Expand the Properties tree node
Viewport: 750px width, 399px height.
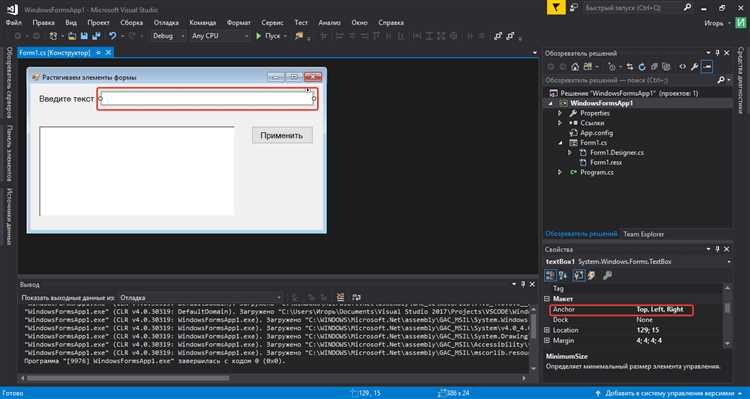(x=560, y=113)
